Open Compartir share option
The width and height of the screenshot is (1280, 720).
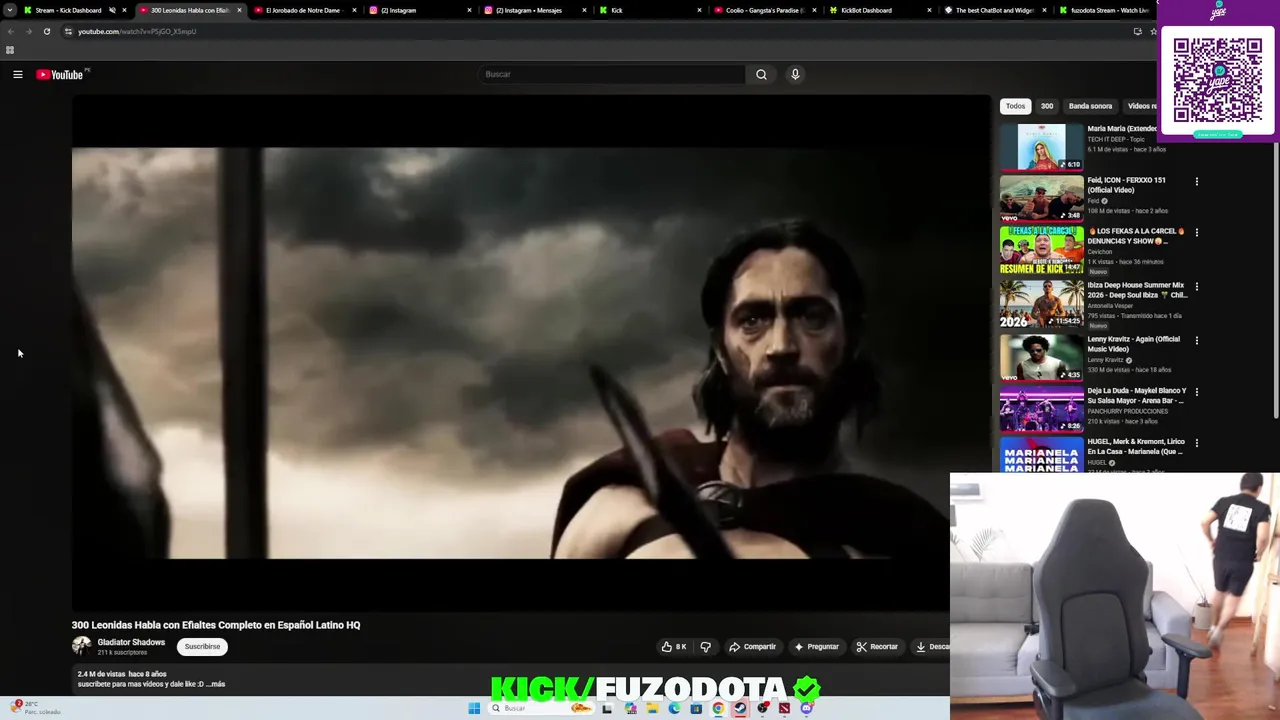tap(753, 647)
